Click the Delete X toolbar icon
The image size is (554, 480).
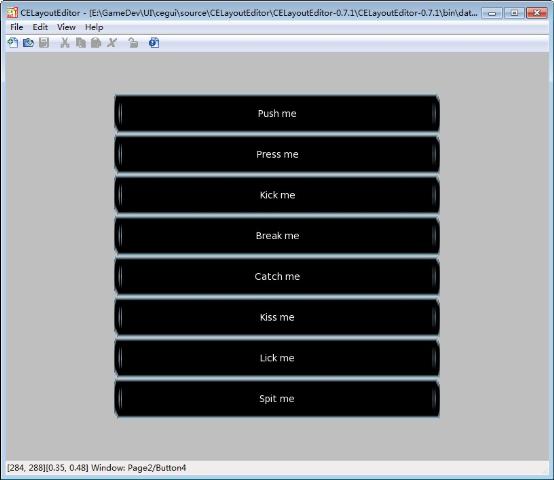[x=112, y=43]
